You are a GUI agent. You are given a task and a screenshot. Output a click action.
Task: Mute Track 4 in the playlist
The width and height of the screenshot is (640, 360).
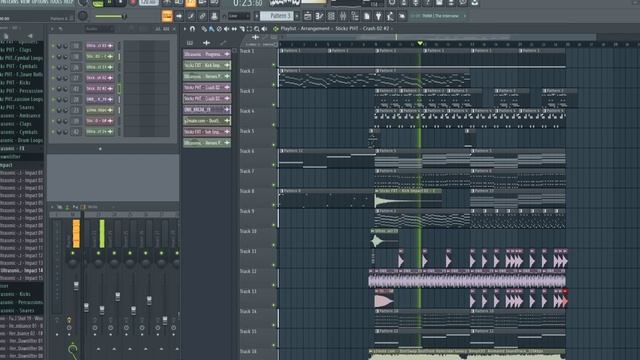click(274, 125)
